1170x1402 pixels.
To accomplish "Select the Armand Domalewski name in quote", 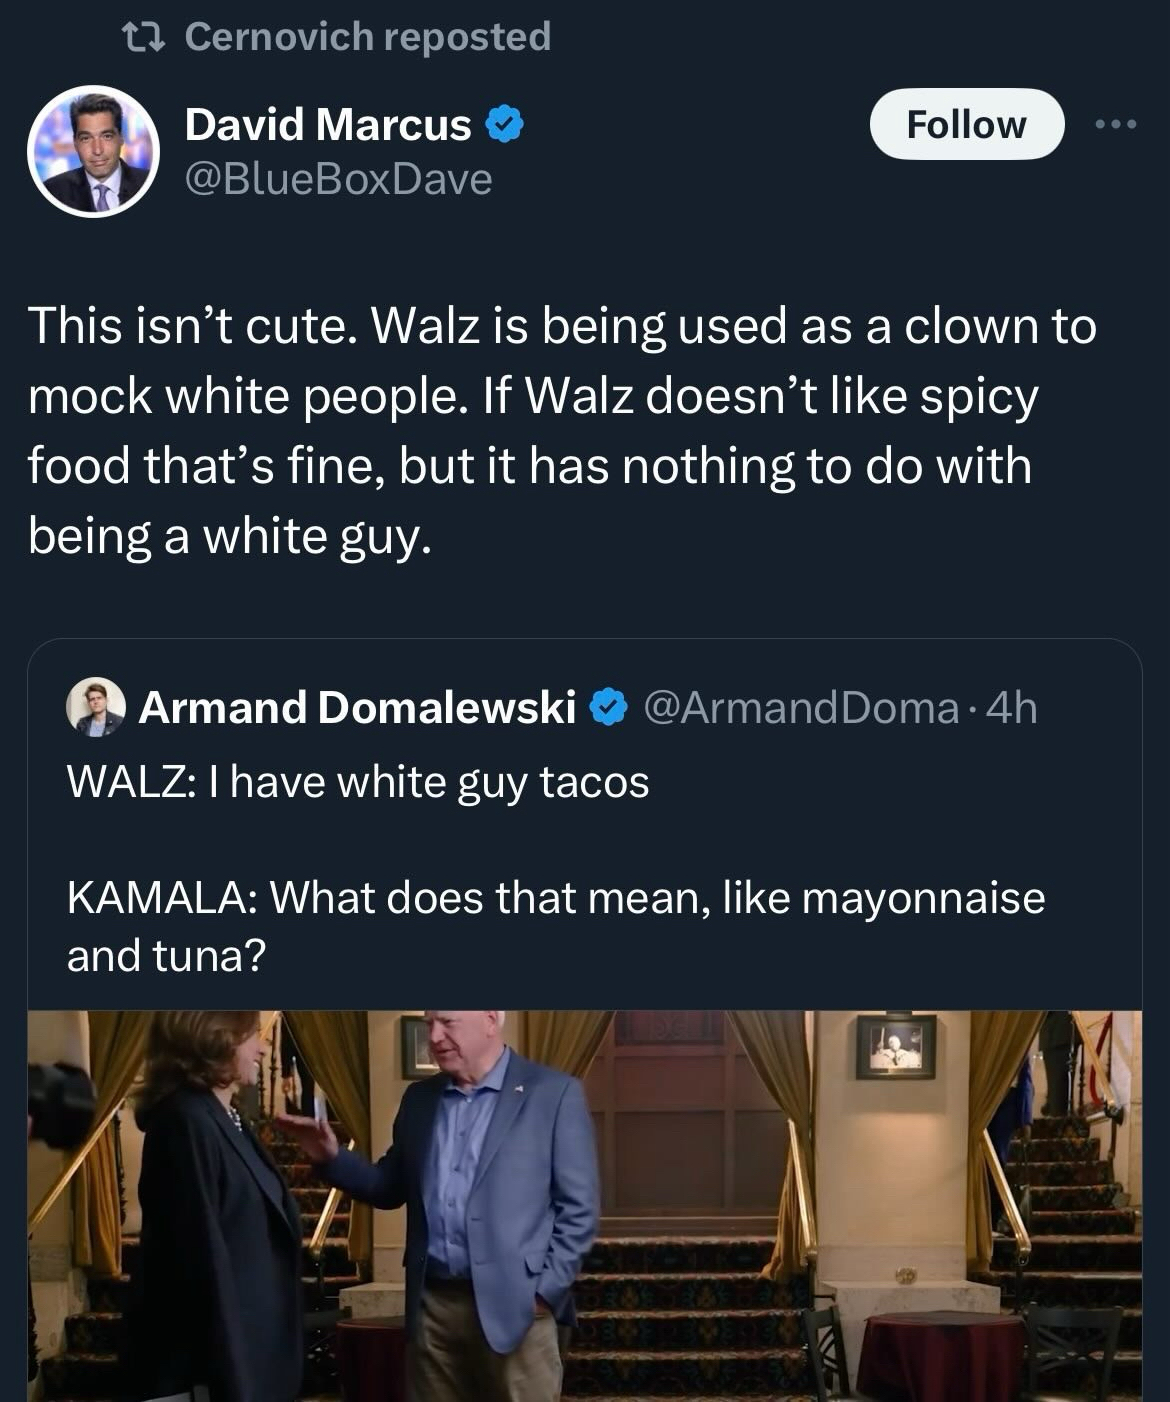I will click(356, 707).
